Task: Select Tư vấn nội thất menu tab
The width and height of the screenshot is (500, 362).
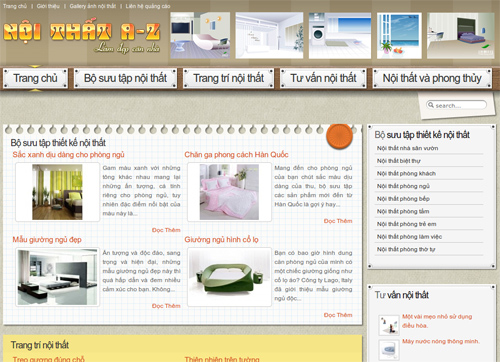Action: coord(323,78)
